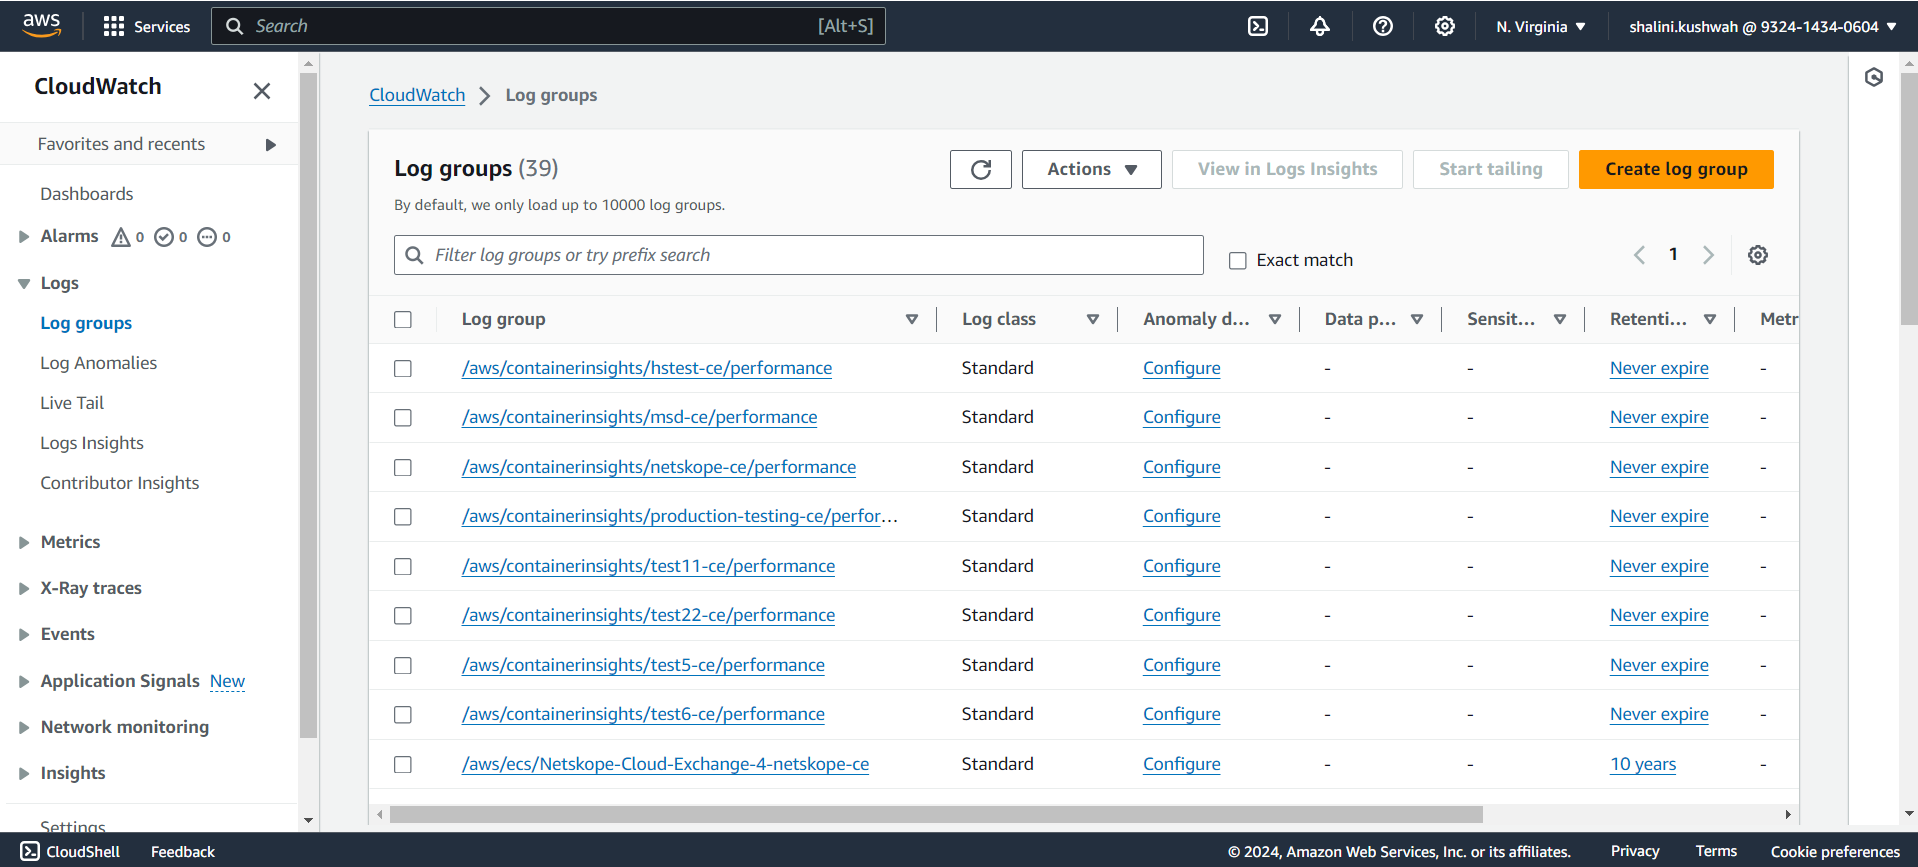Click the AWS logo home icon

click(41, 25)
